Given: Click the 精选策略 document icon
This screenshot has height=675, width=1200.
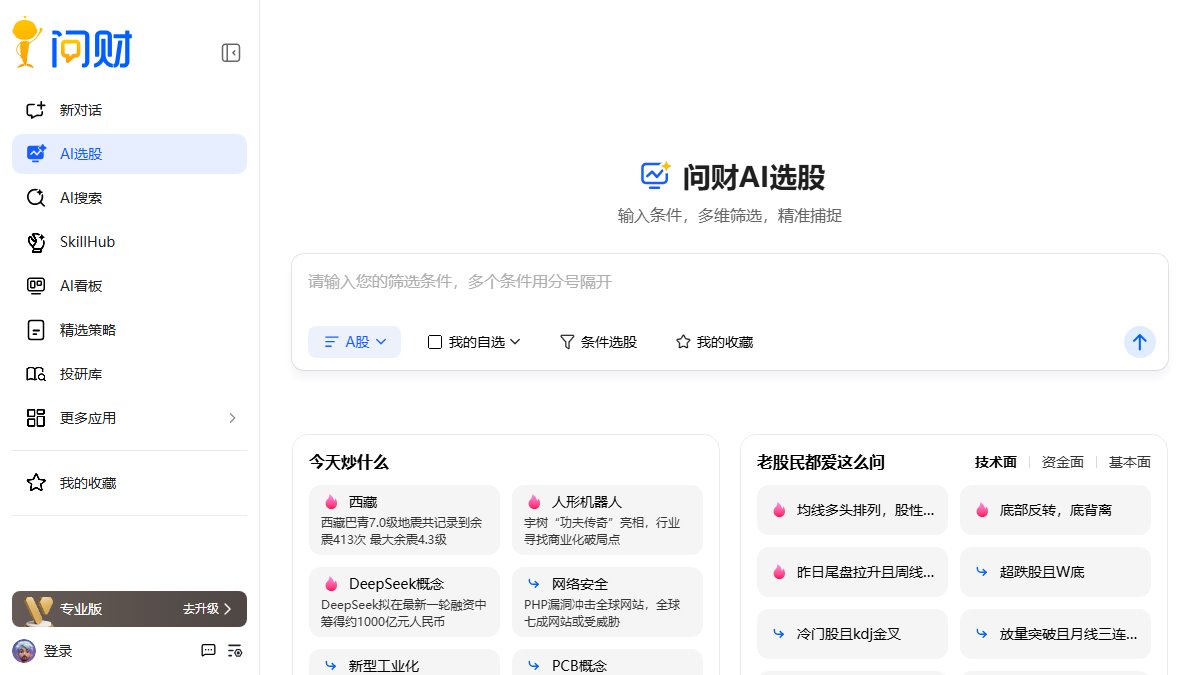Looking at the screenshot, I should point(36,330).
